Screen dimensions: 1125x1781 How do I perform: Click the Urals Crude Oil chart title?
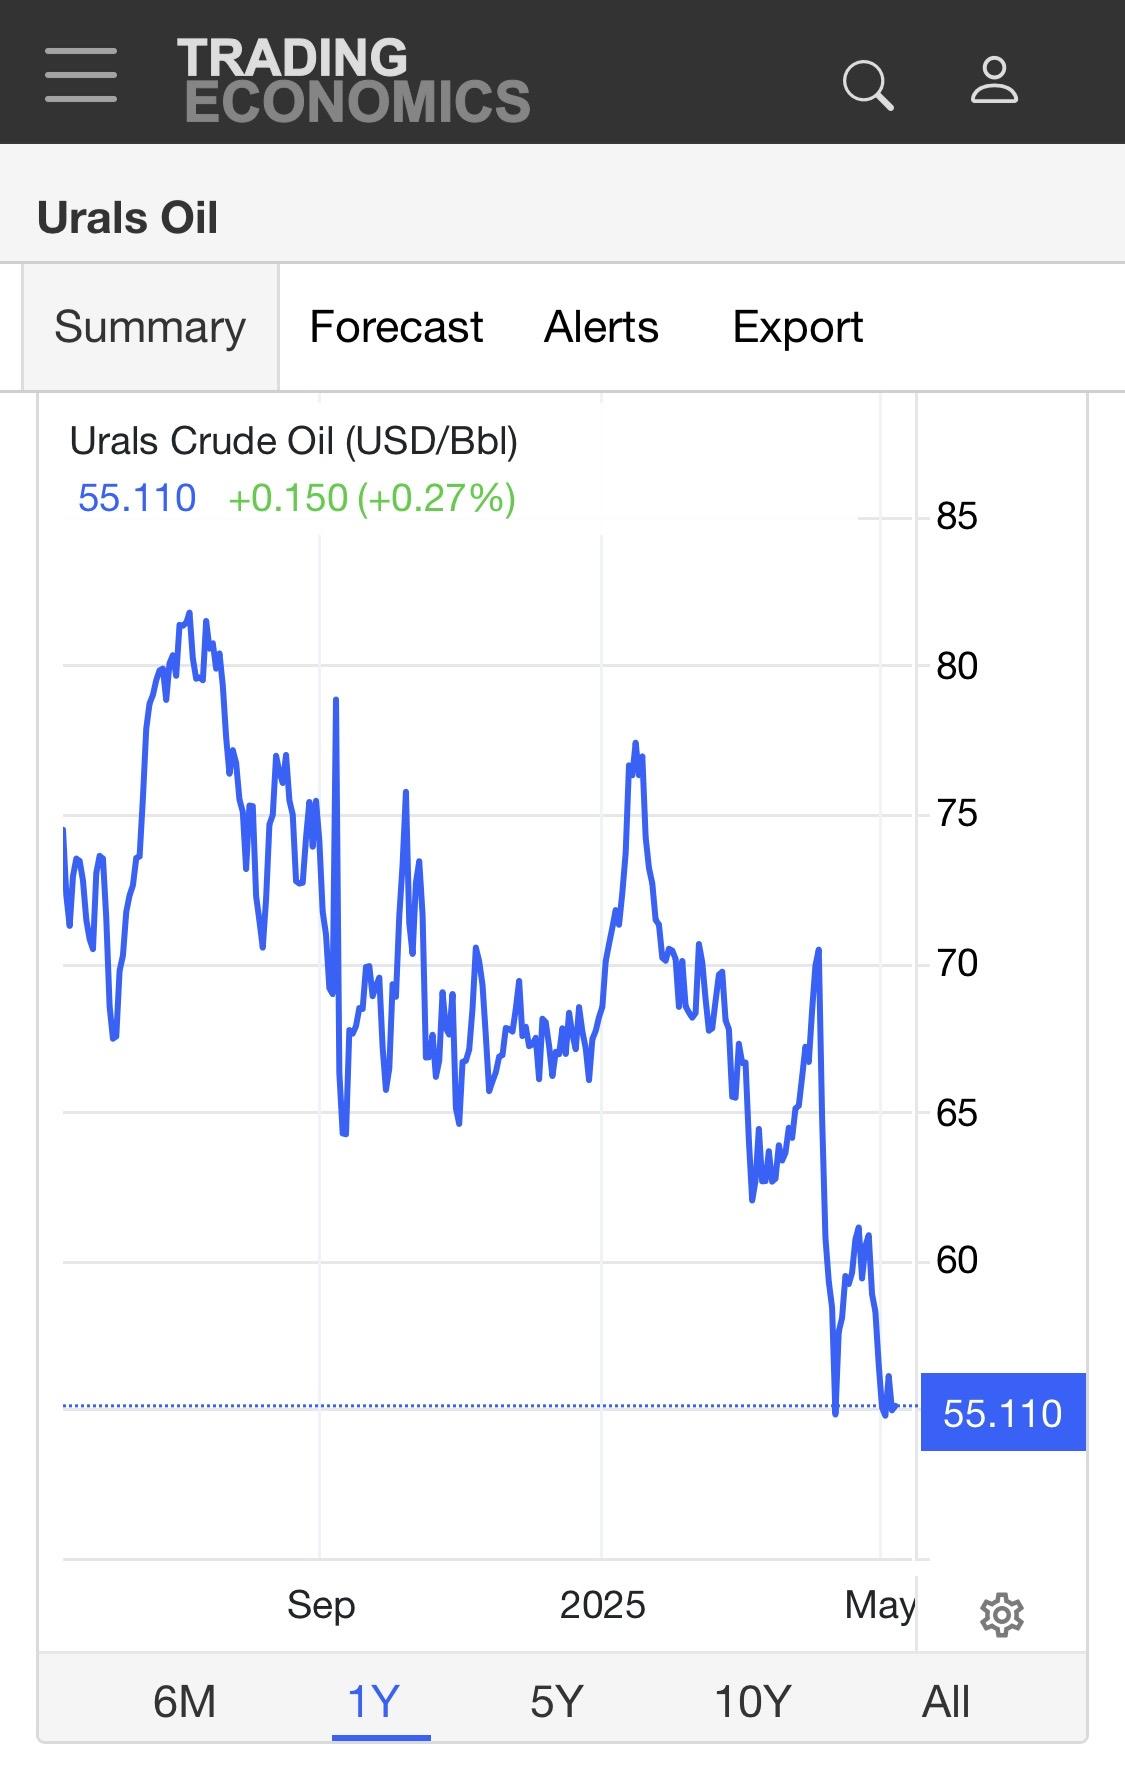pos(294,441)
